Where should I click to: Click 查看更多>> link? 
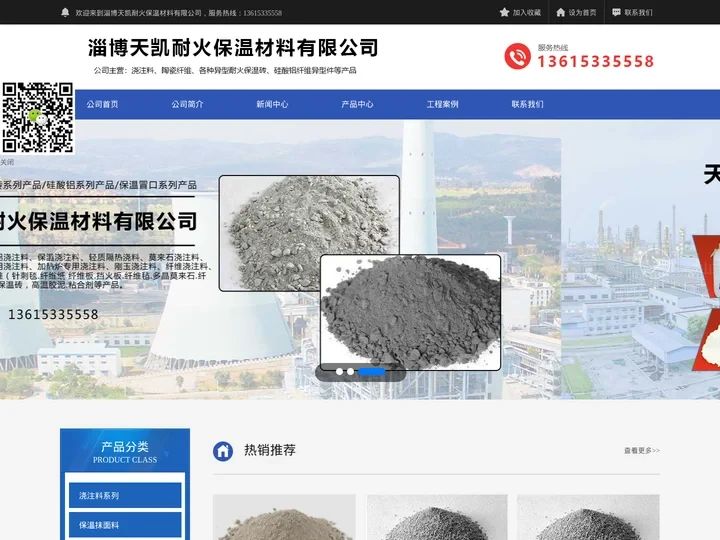point(642,450)
